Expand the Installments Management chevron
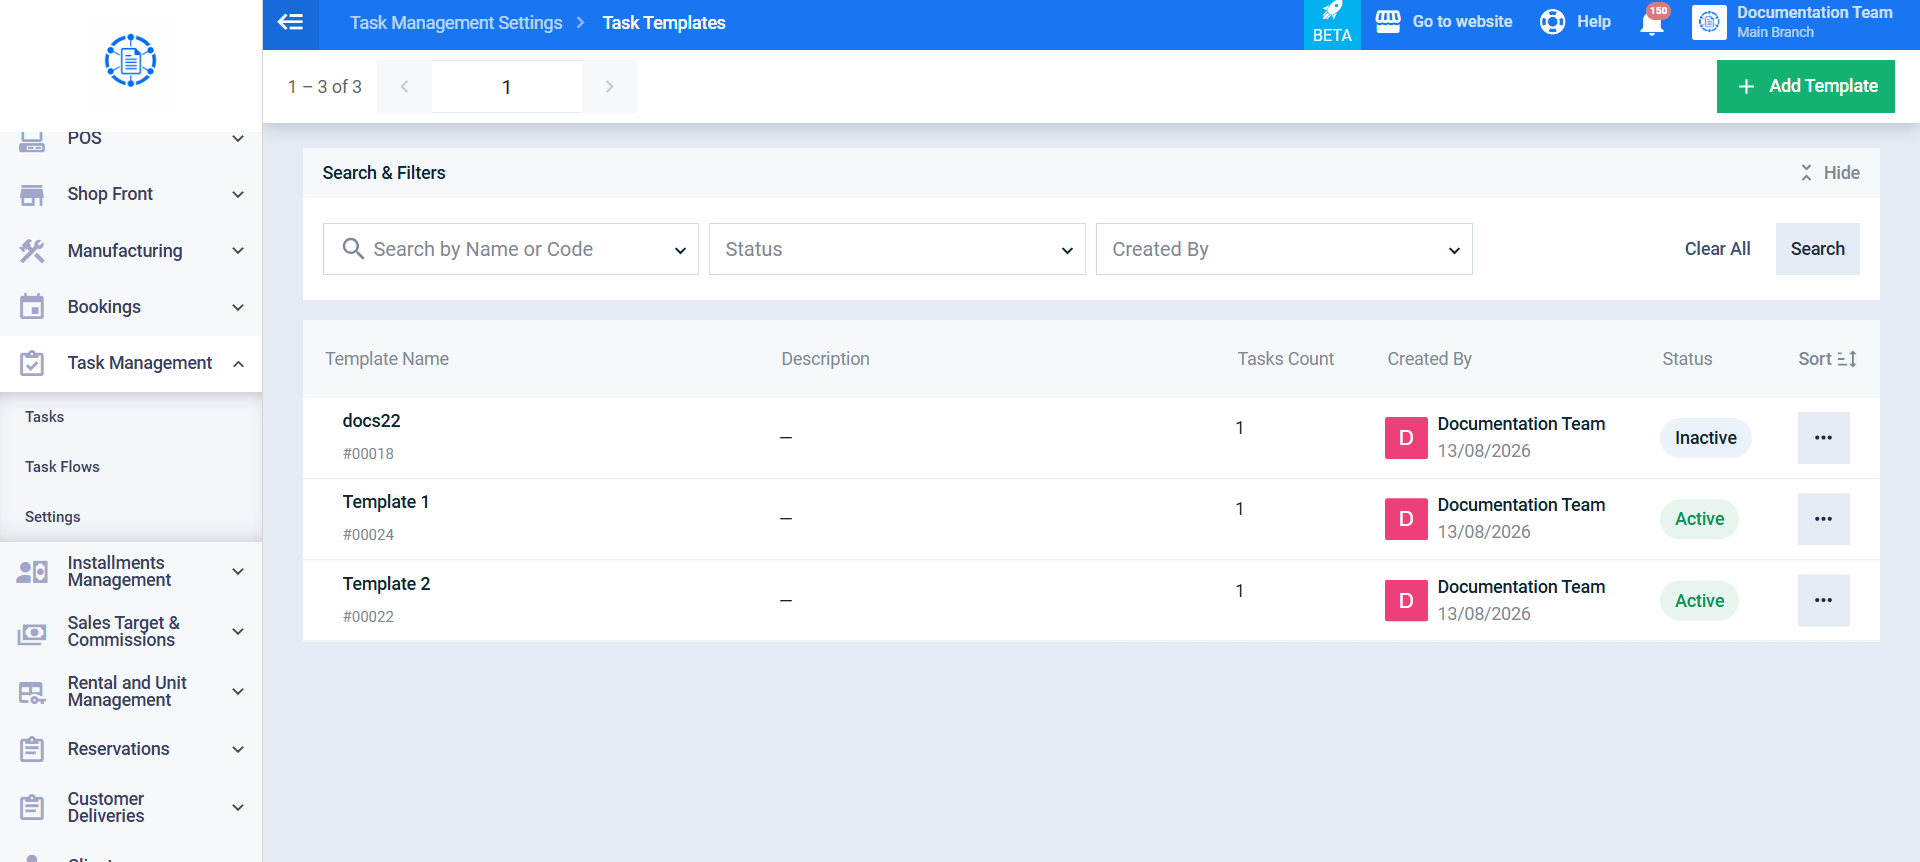Image resolution: width=1920 pixels, height=862 pixels. (238, 572)
